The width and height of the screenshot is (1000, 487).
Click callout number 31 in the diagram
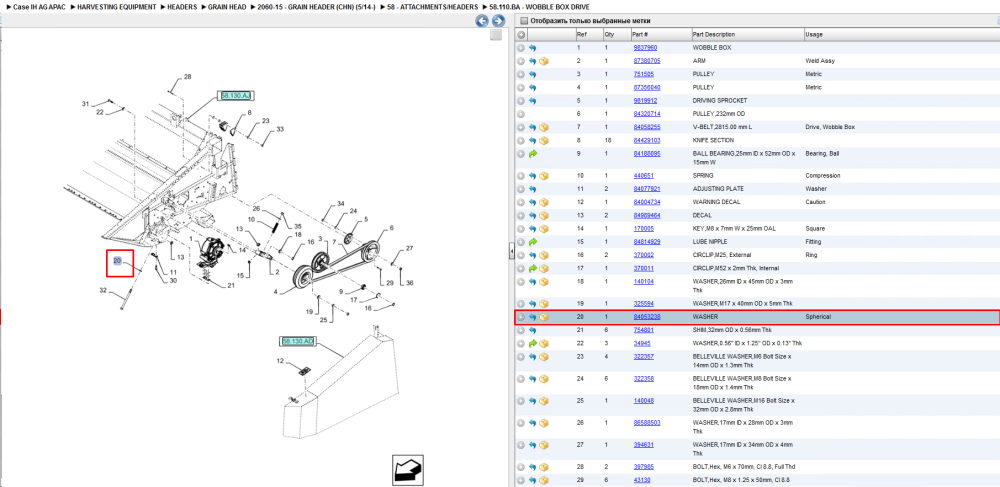coord(85,103)
